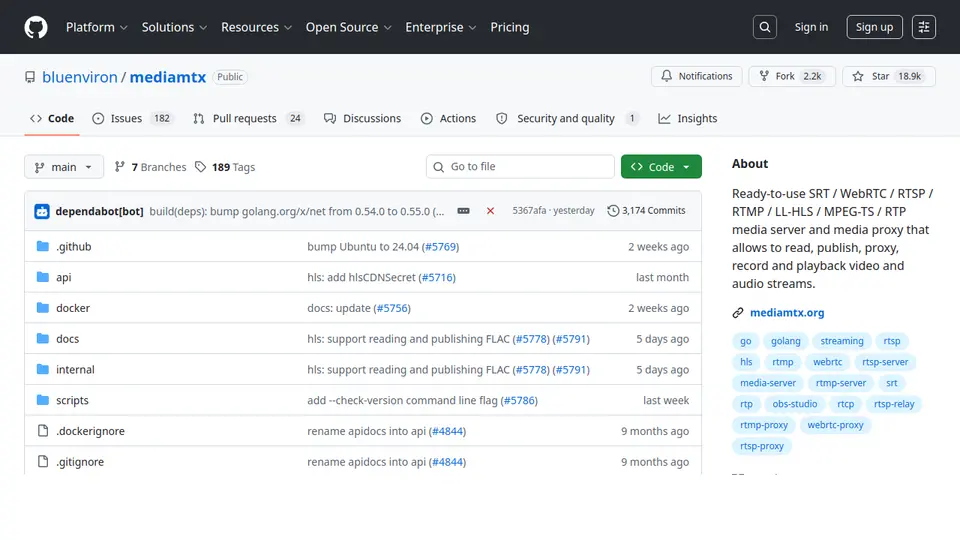Screen dimensions: 960x540
Task: Open the .dockerignore file
Action: (x=90, y=431)
